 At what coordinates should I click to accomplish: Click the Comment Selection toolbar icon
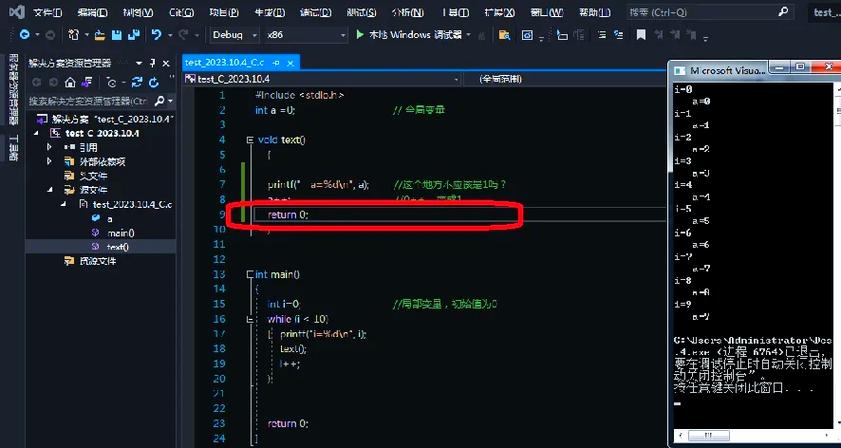click(x=602, y=35)
